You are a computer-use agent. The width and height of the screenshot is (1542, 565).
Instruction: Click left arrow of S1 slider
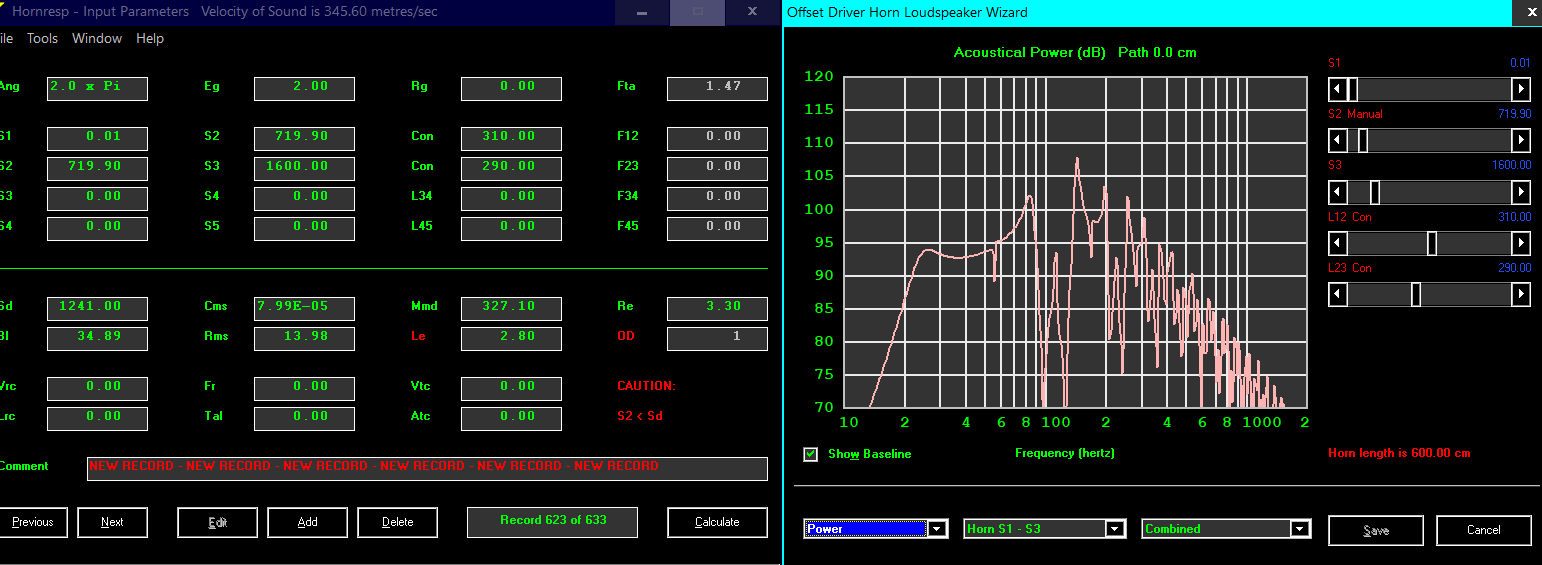click(x=1336, y=88)
